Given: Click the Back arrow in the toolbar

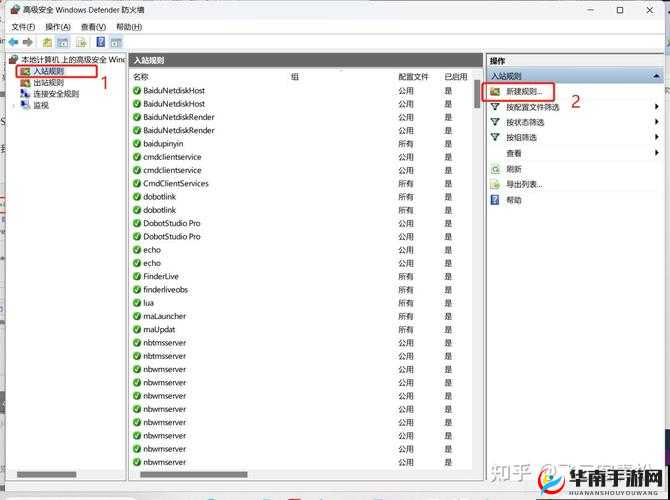Looking at the screenshot, I should 13,42.
